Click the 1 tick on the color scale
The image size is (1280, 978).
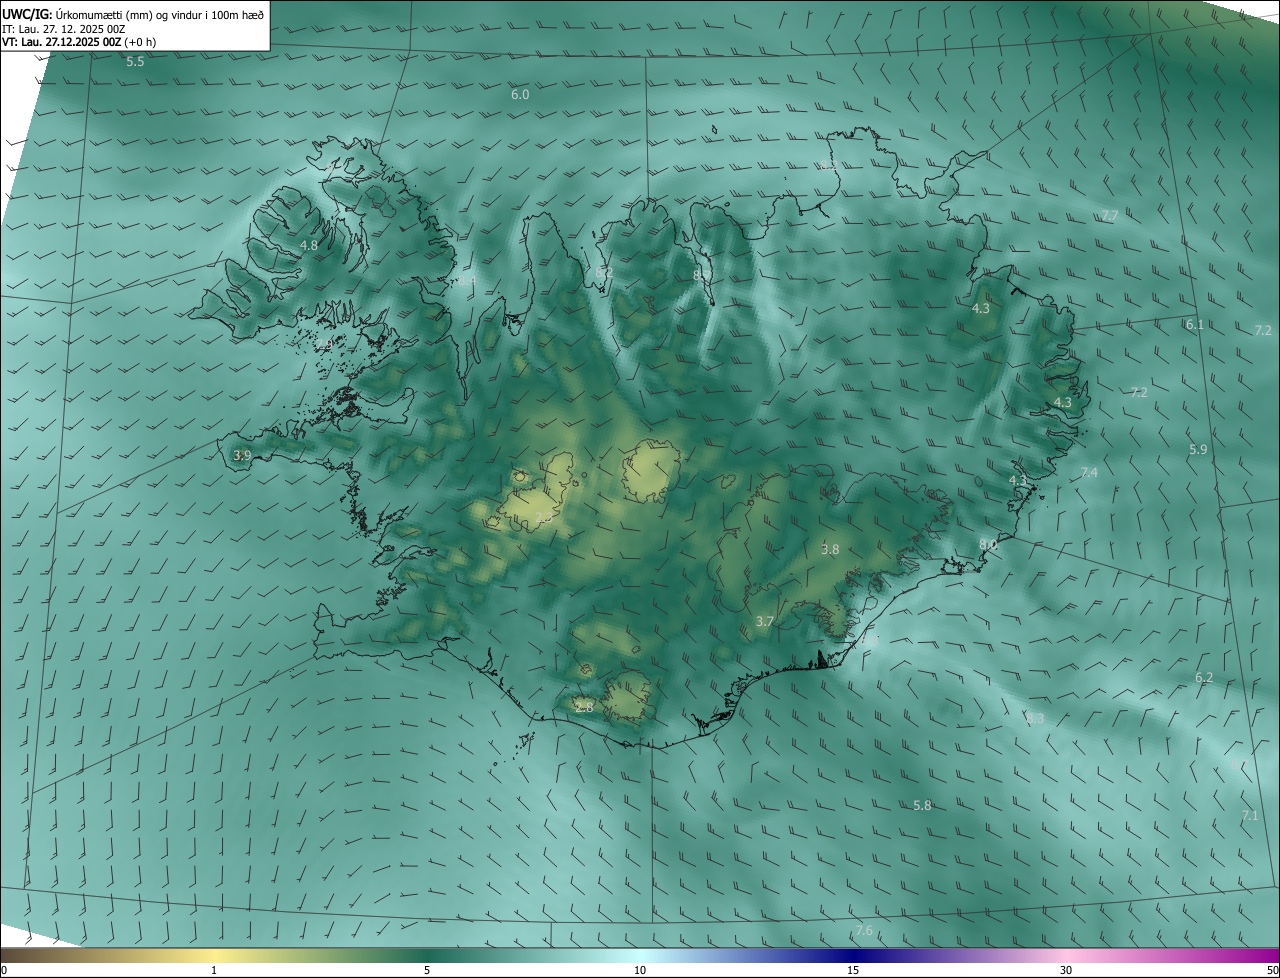click(214, 970)
